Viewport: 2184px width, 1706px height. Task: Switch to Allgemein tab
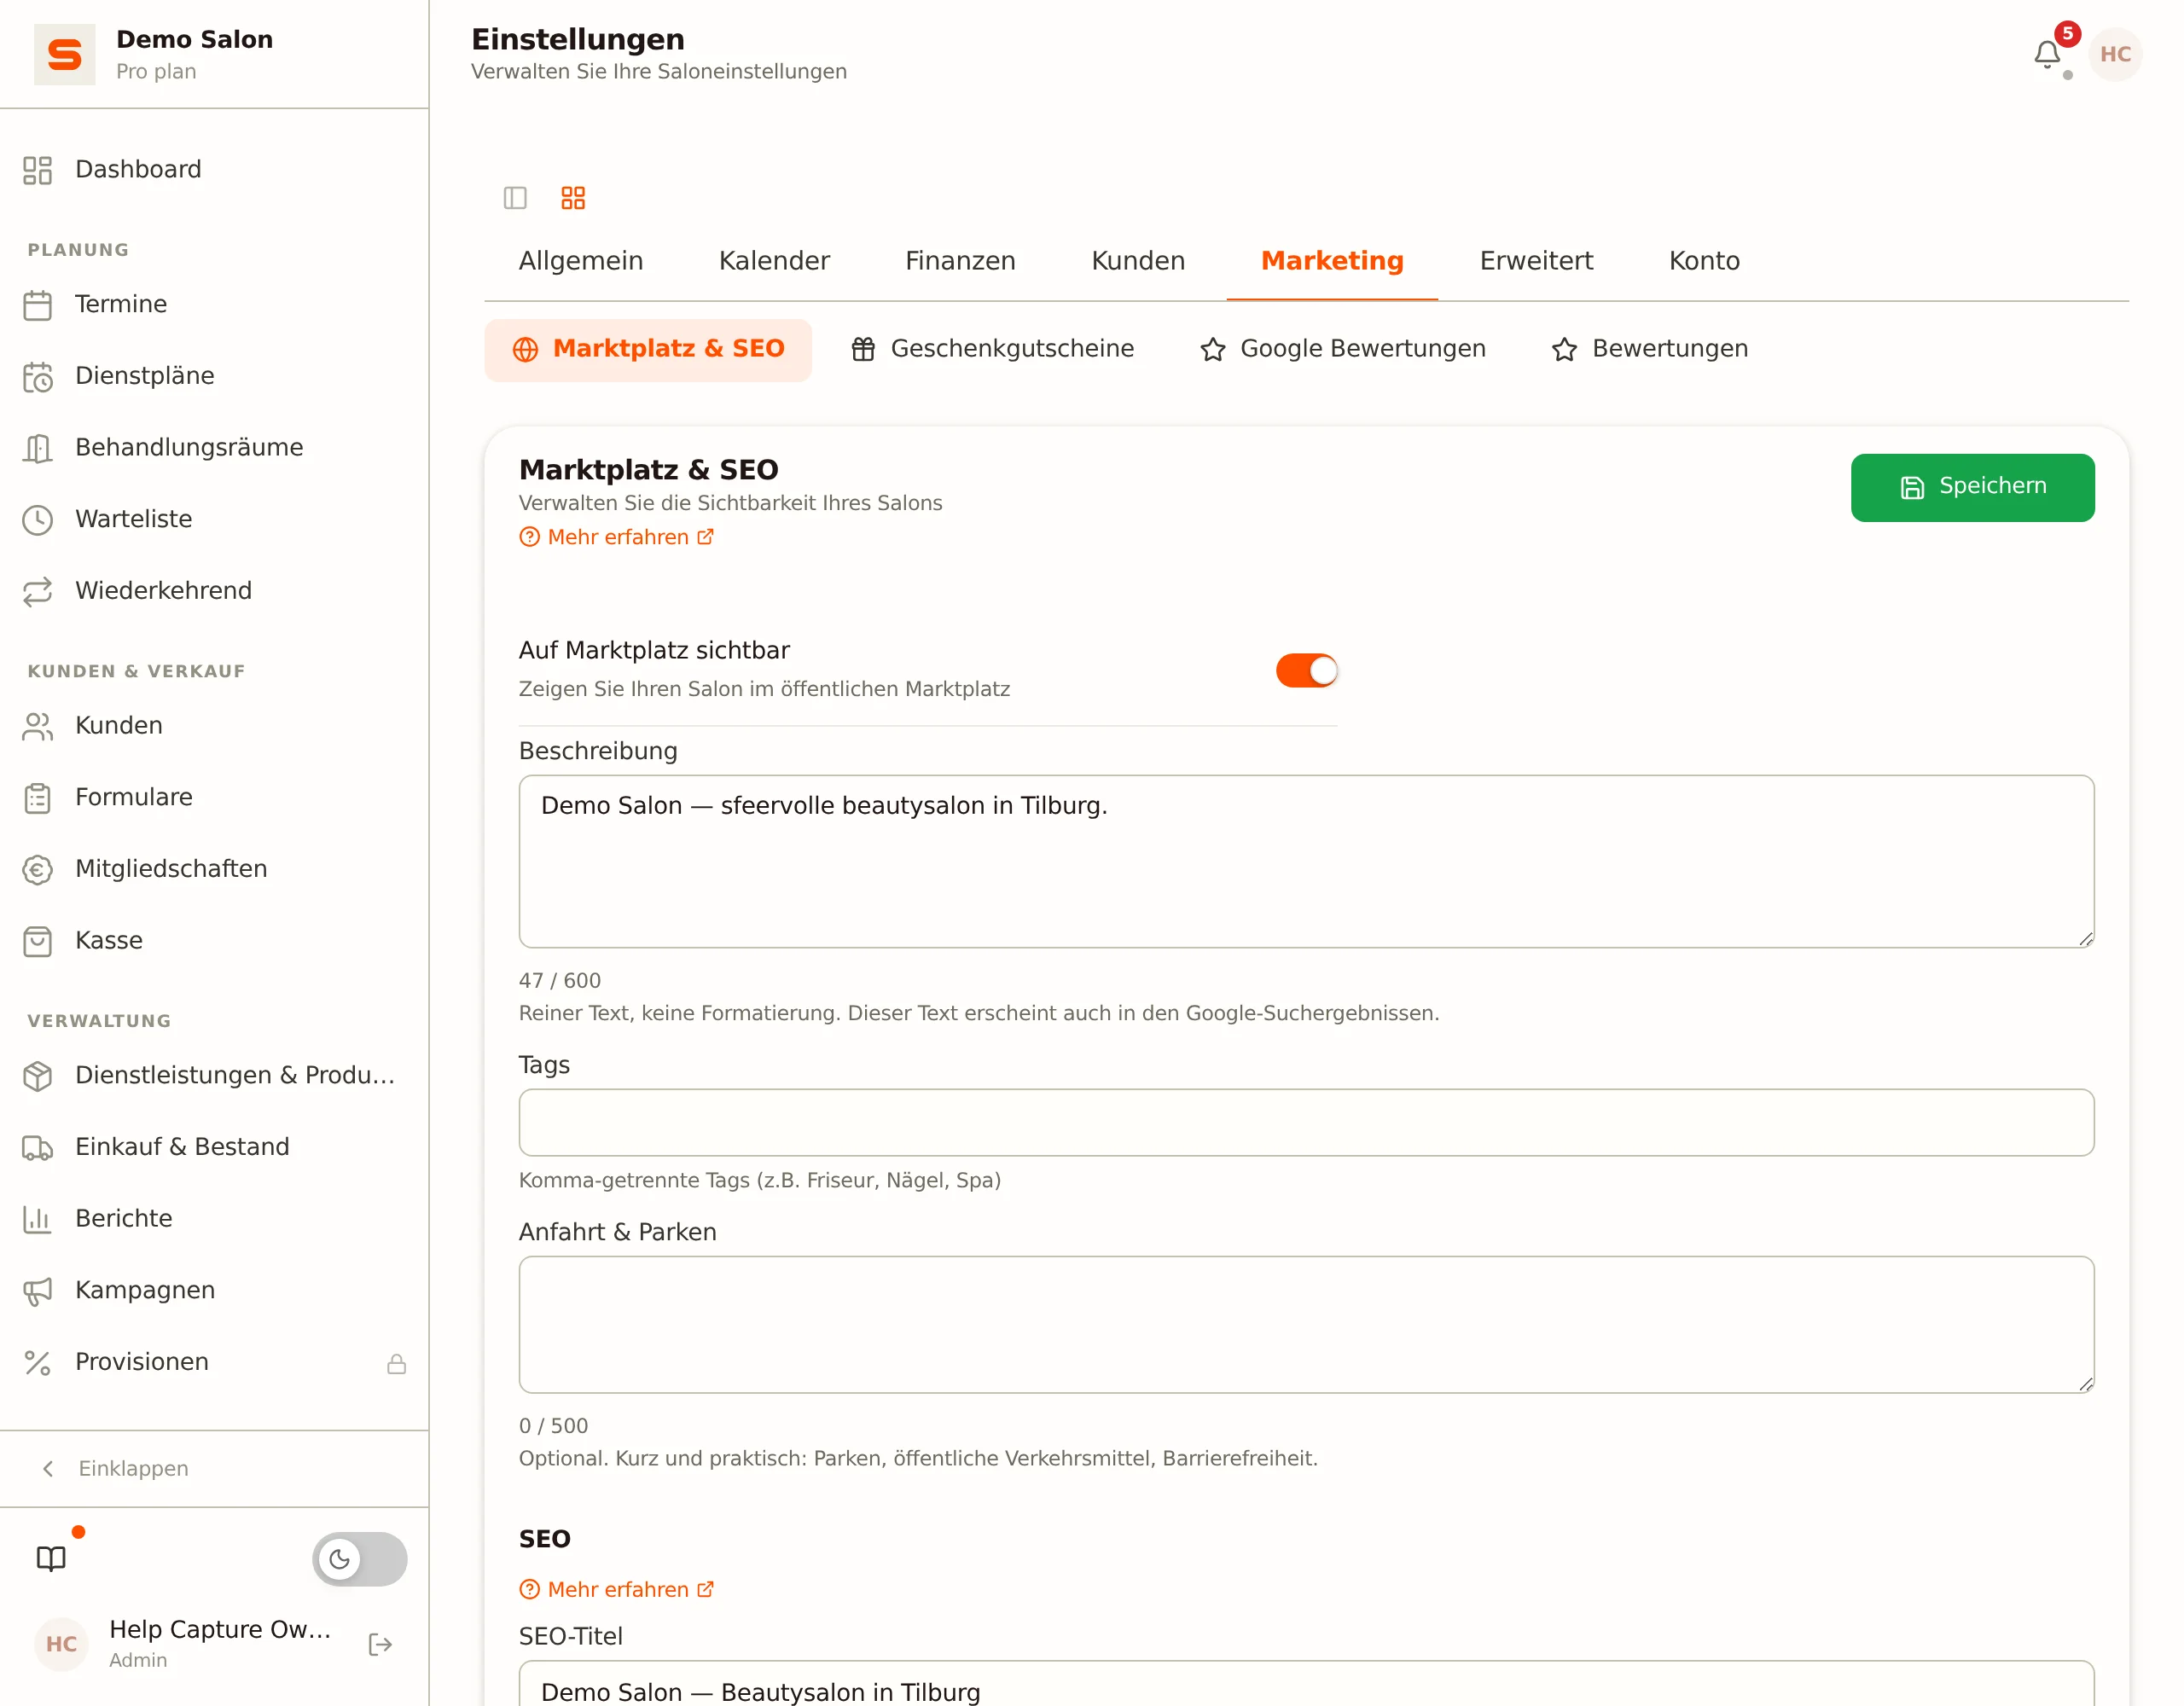click(x=581, y=261)
